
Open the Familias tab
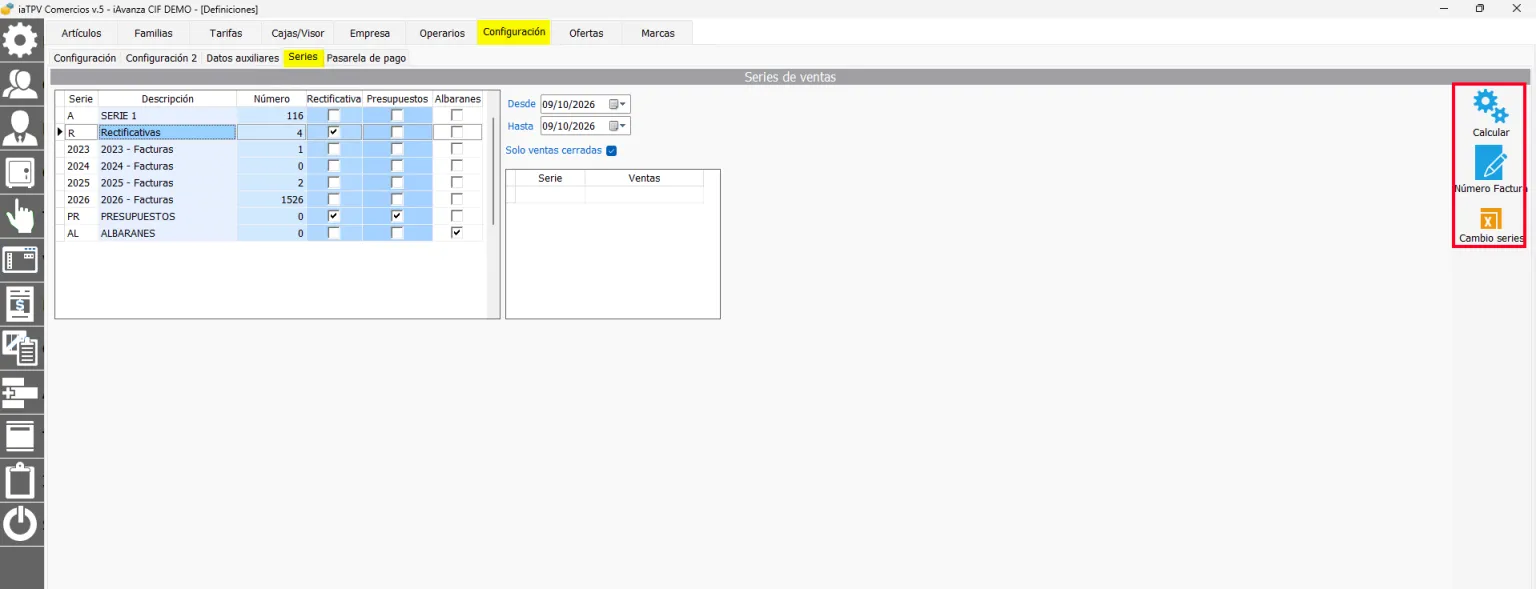point(153,33)
